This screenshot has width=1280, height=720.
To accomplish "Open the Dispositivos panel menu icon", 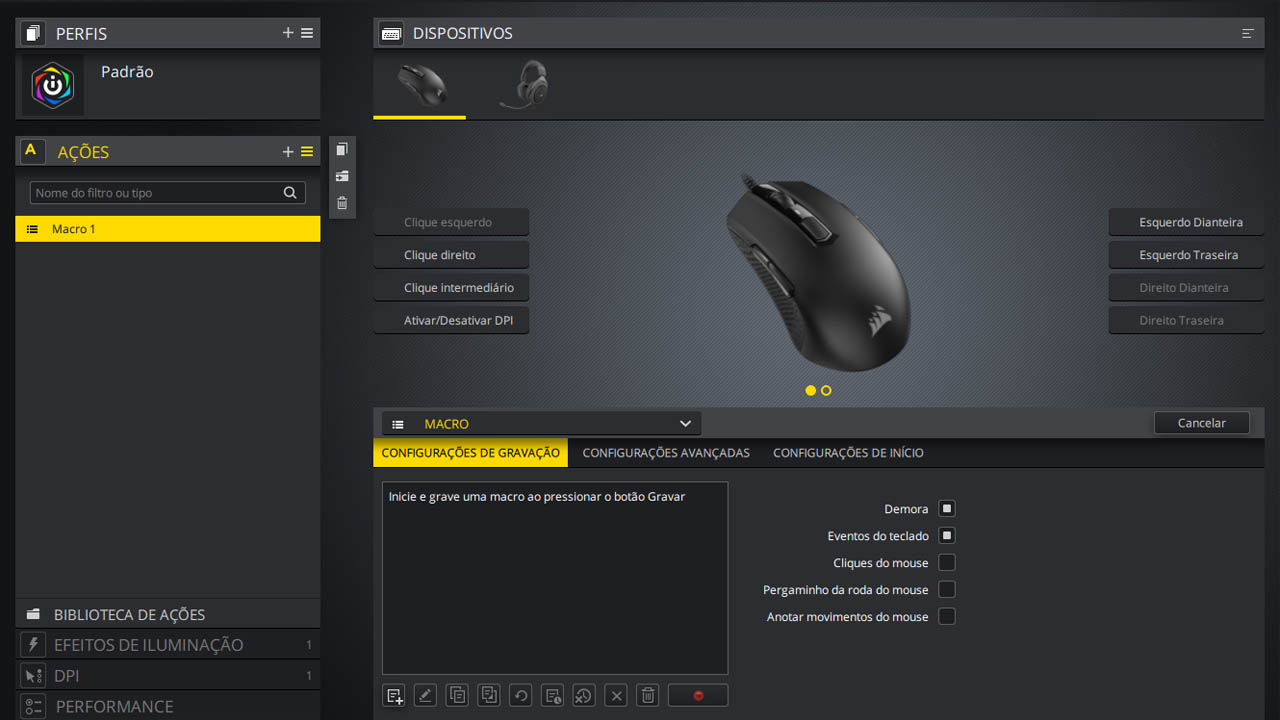I will tap(1248, 33).
